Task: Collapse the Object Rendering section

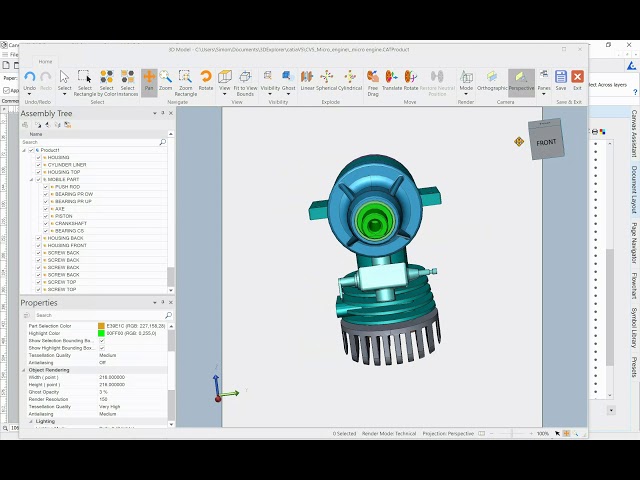Action: pos(24,370)
